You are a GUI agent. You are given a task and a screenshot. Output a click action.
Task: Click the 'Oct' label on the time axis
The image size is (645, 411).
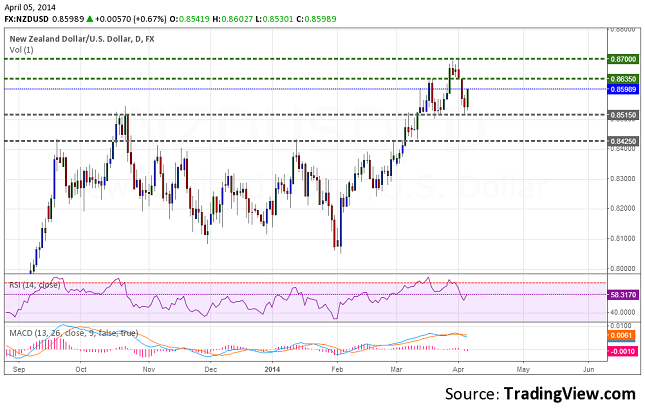81,369
